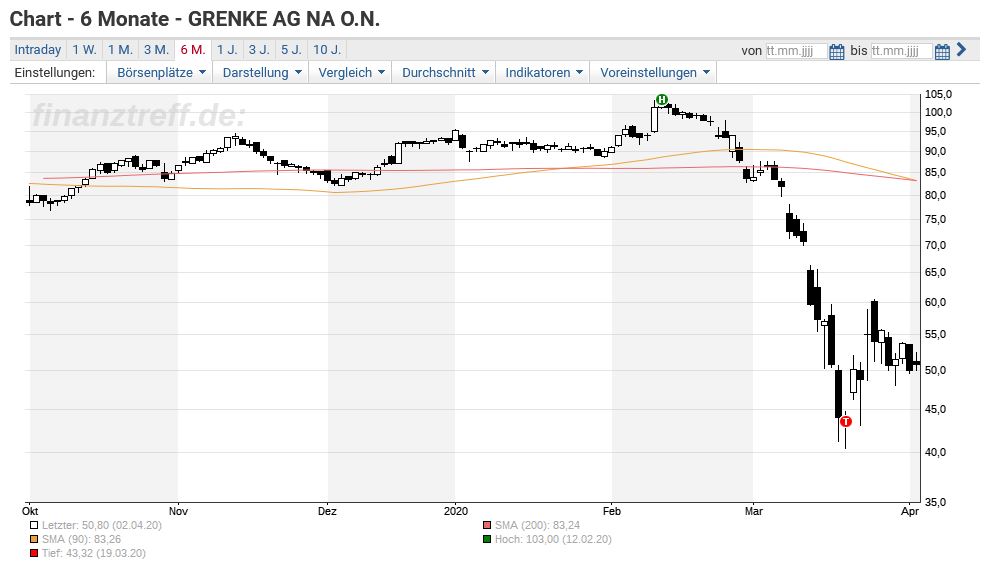Click the 'Mar' x-axis label

click(753, 511)
